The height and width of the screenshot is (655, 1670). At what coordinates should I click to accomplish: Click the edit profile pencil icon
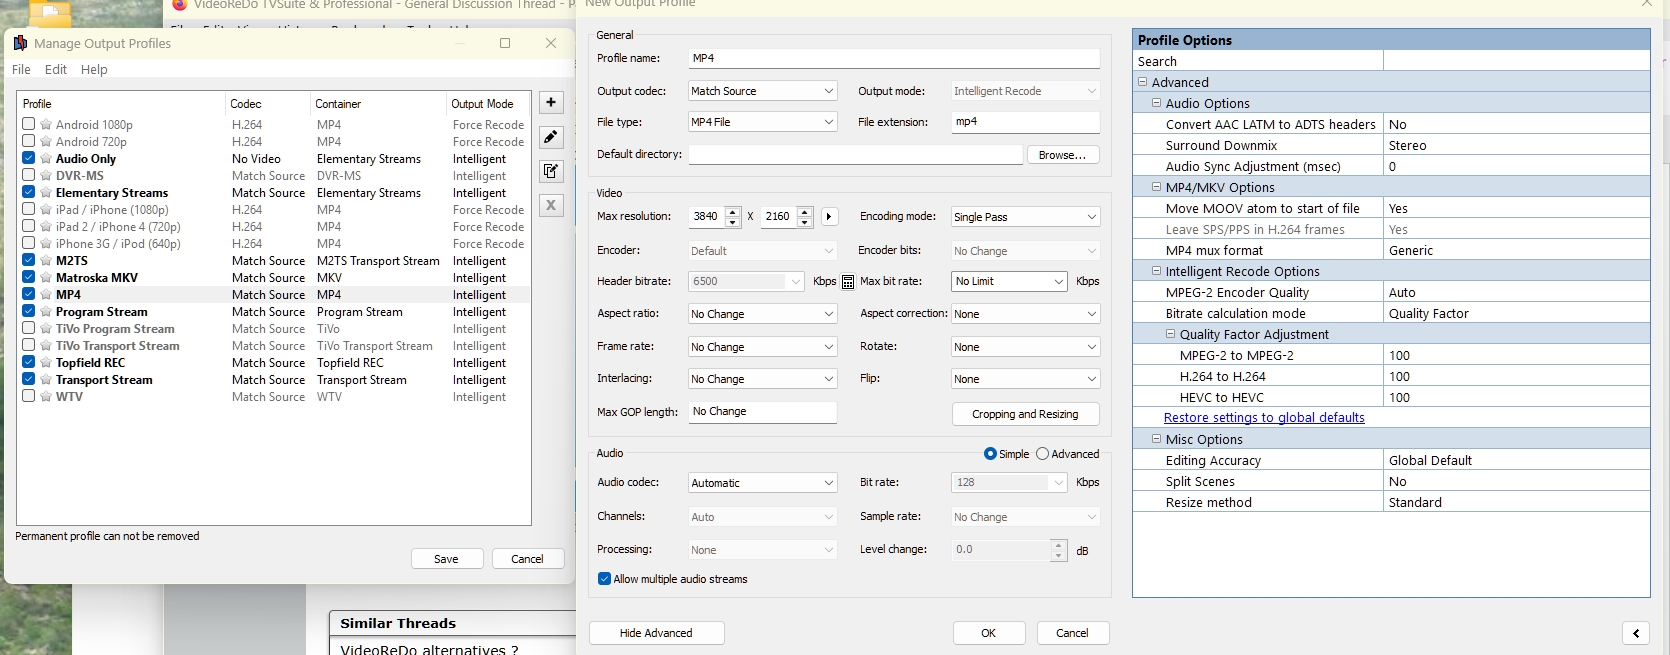coord(551,137)
